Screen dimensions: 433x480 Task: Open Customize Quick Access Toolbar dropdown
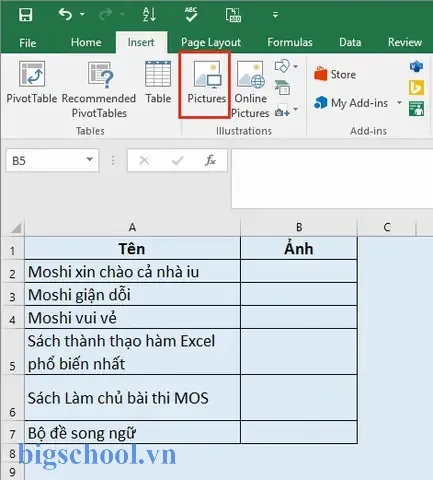(x=275, y=15)
